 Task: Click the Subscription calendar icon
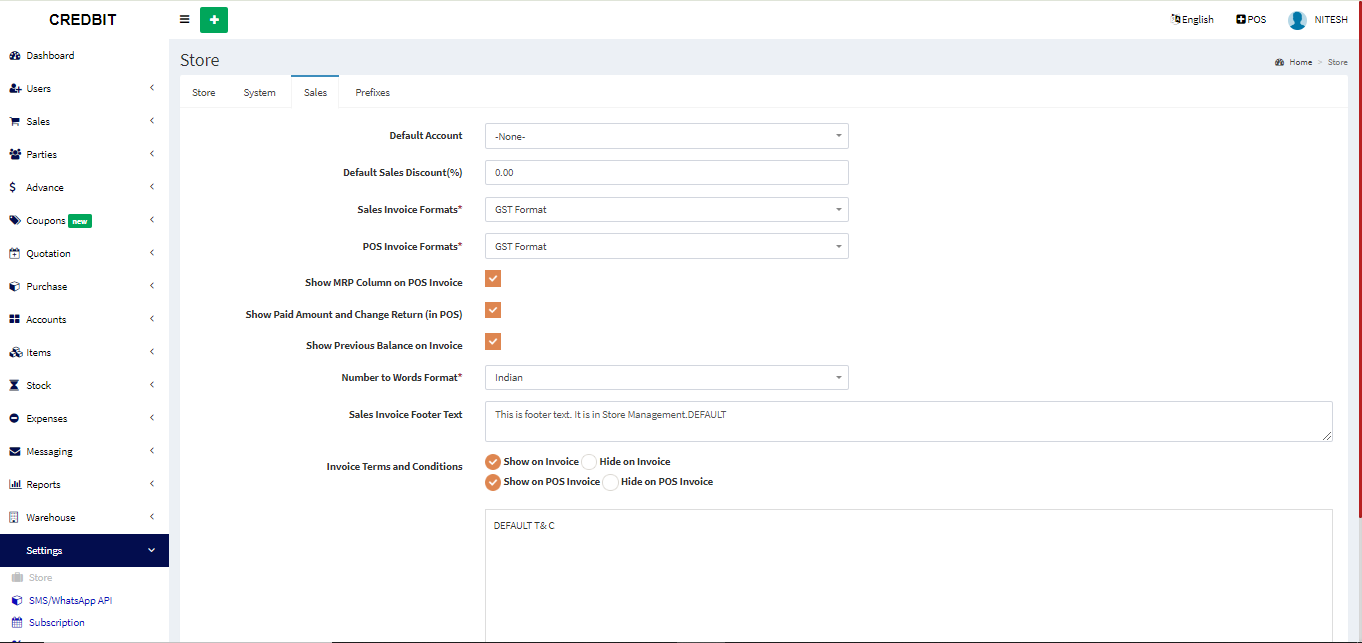(17, 623)
